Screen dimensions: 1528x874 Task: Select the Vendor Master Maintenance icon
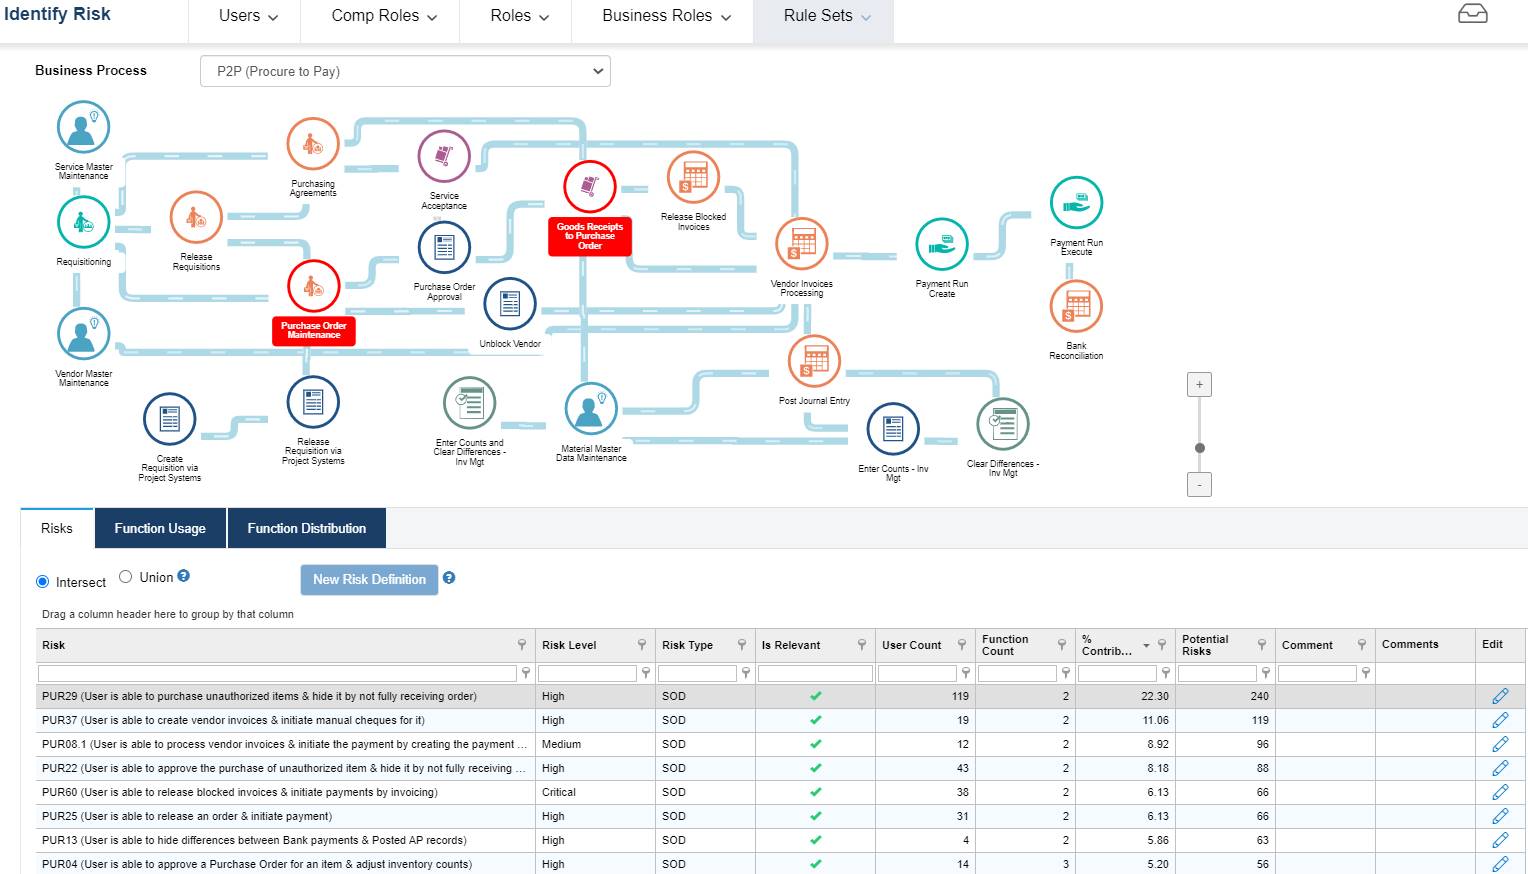[83, 333]
